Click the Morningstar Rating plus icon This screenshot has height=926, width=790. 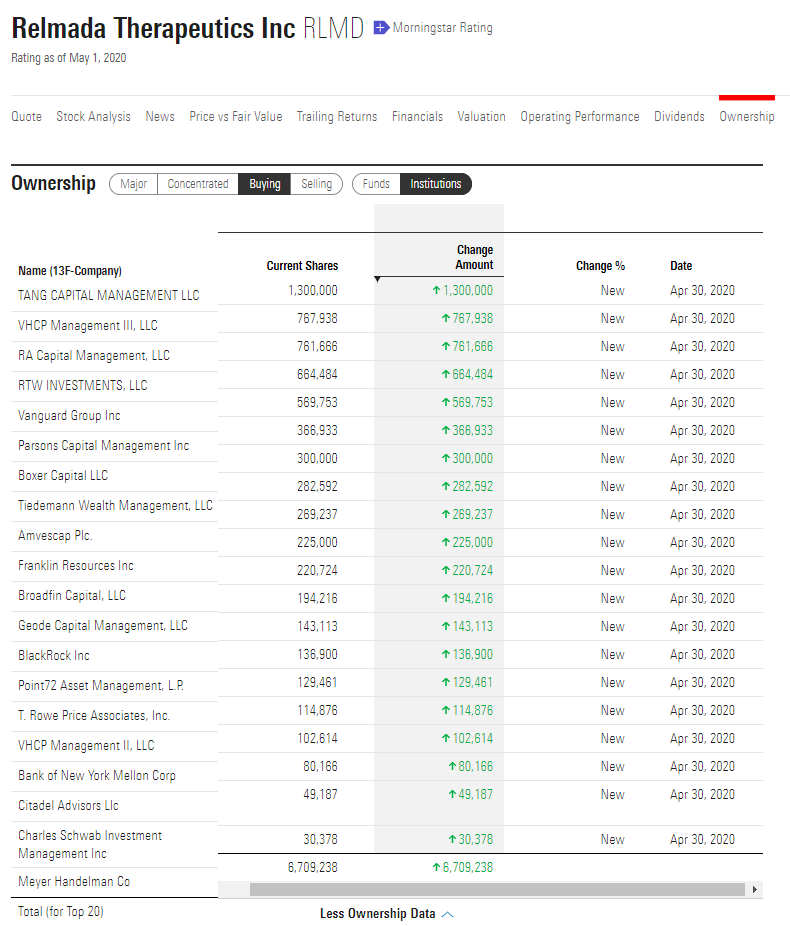tap(381, 28)
